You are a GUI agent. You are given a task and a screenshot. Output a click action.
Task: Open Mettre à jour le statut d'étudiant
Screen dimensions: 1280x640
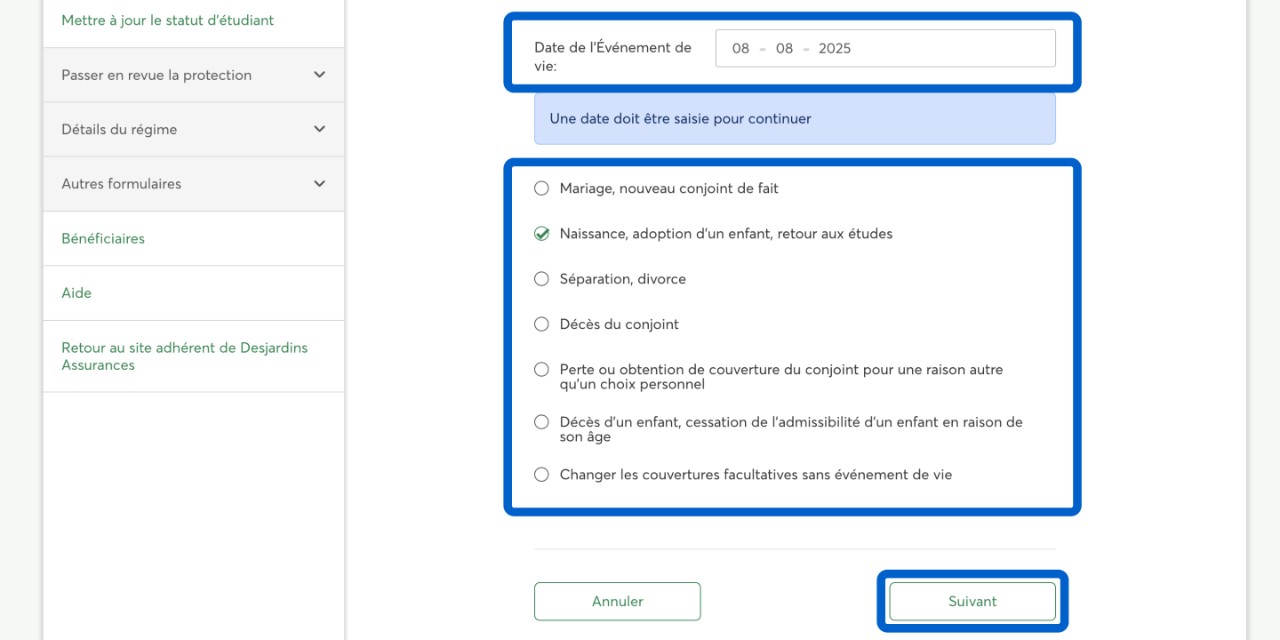click(167, 20)
